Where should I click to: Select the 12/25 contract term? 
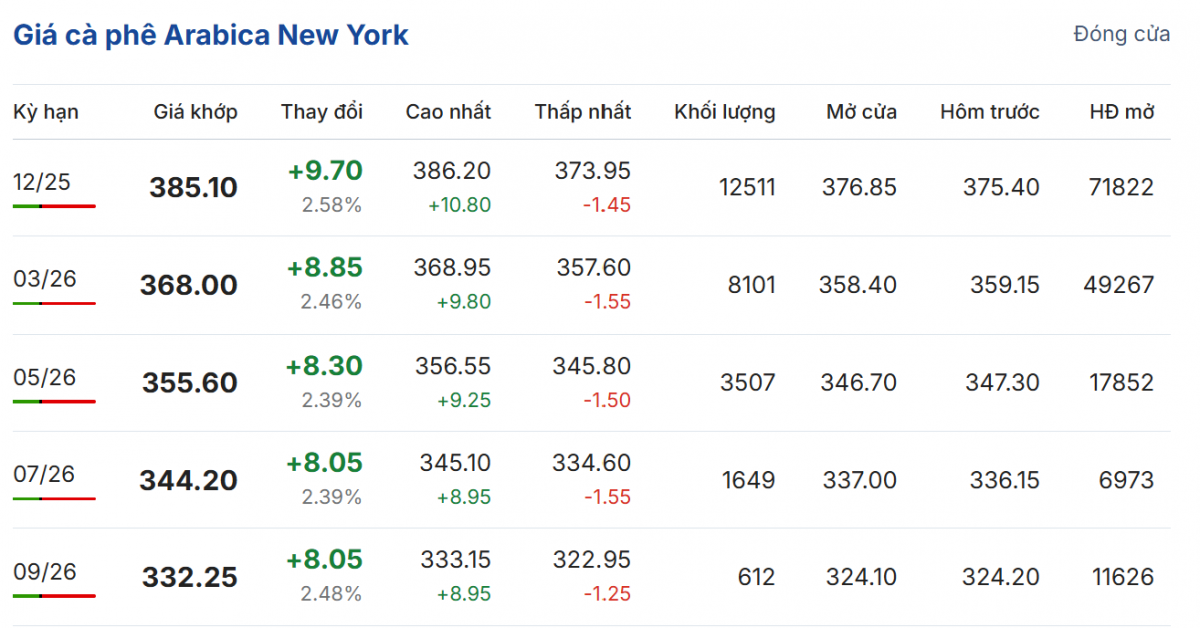(x=42, y=182)
